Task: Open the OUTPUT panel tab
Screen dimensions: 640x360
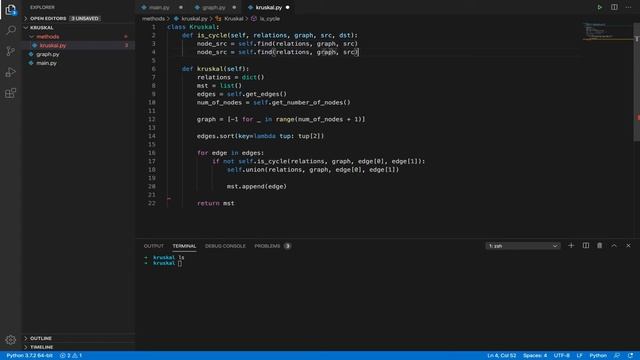Action: click(153, 246)
